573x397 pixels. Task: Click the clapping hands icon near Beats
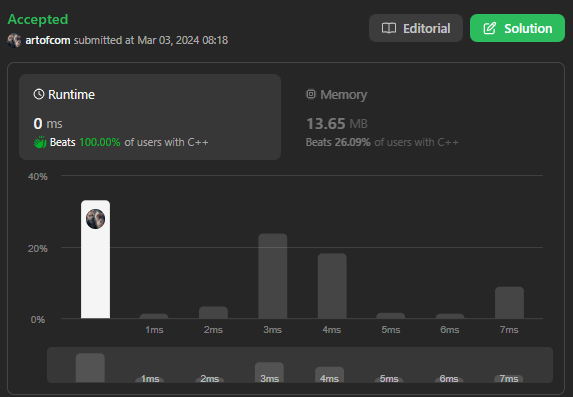tap(40, 142)
